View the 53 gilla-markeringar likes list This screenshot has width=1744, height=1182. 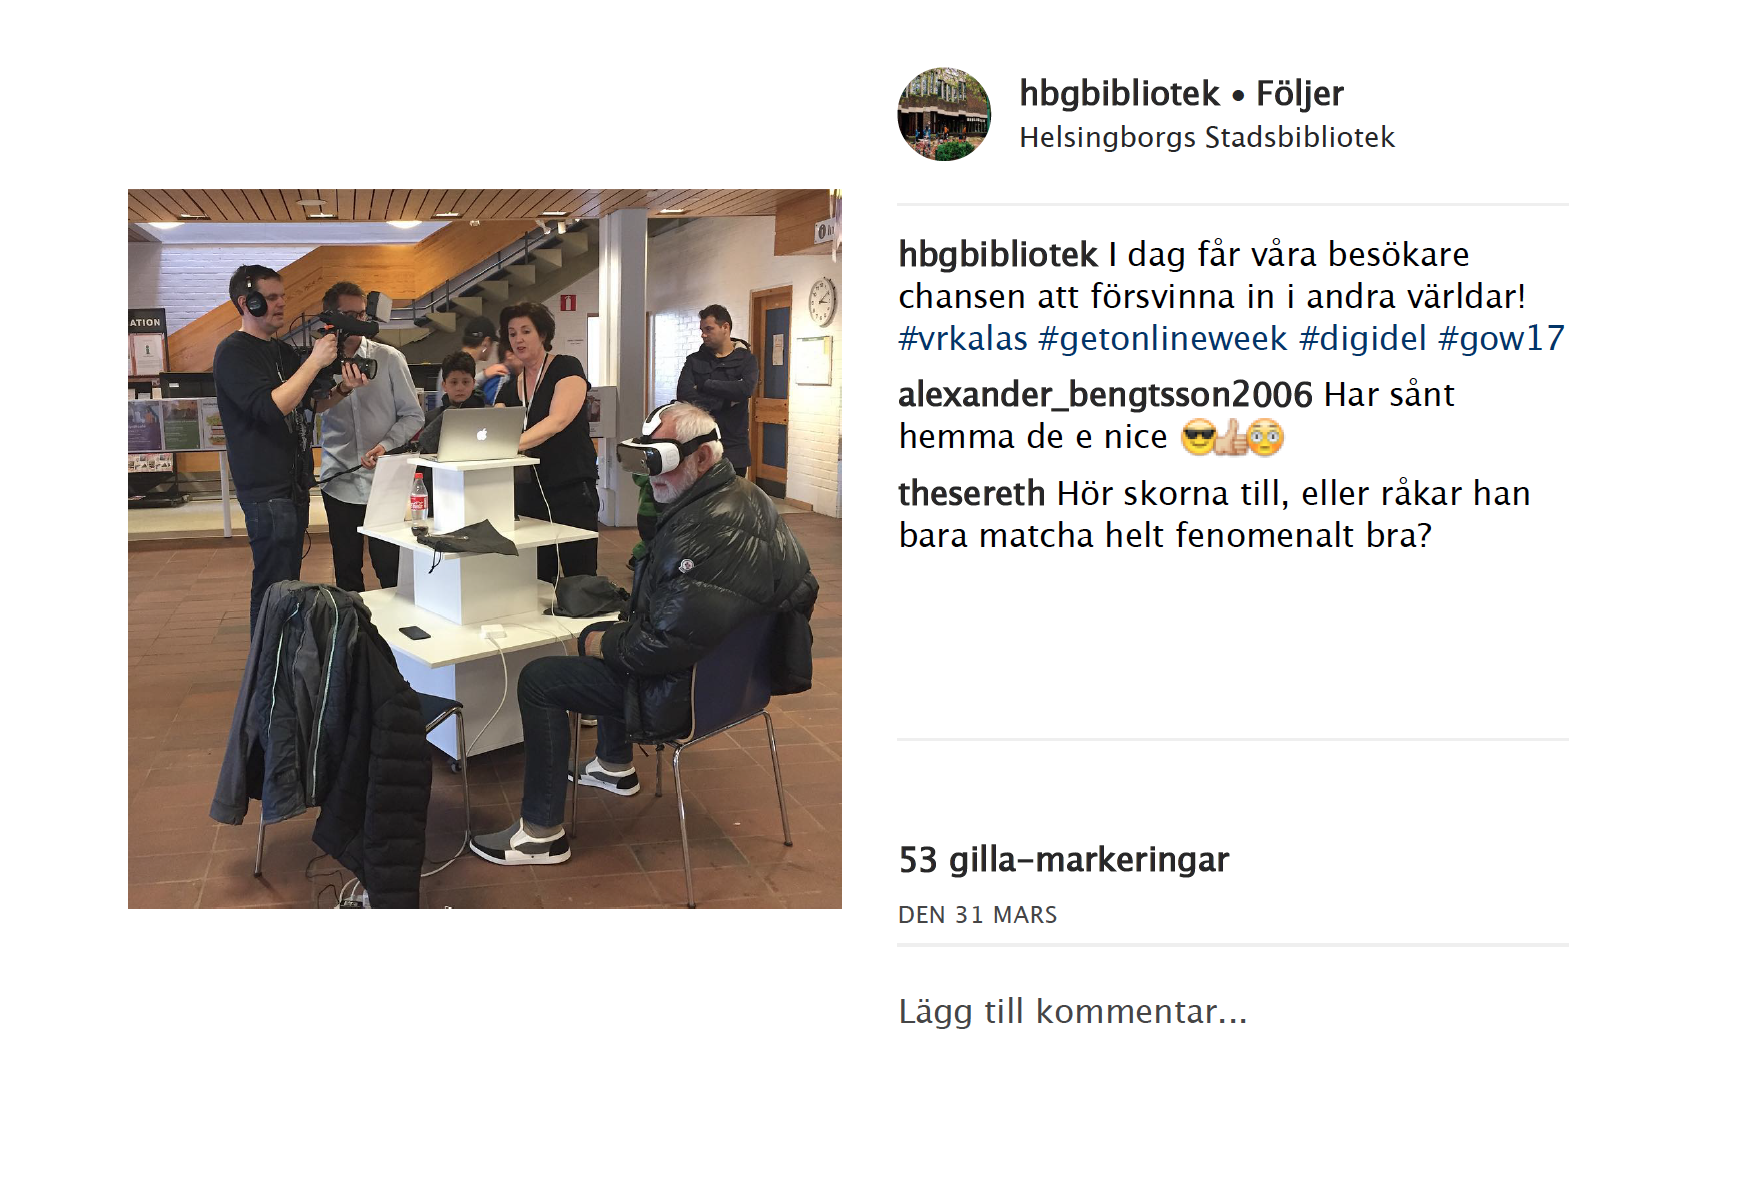tap(1063, 859)
